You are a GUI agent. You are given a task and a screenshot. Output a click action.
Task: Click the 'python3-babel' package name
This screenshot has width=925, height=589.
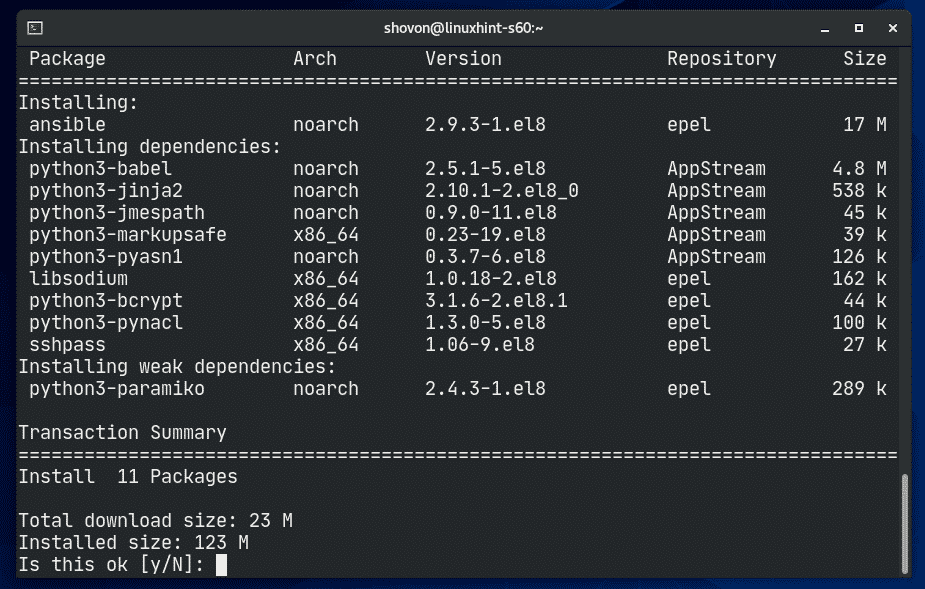pyautogui.click(x=100, y=169)
